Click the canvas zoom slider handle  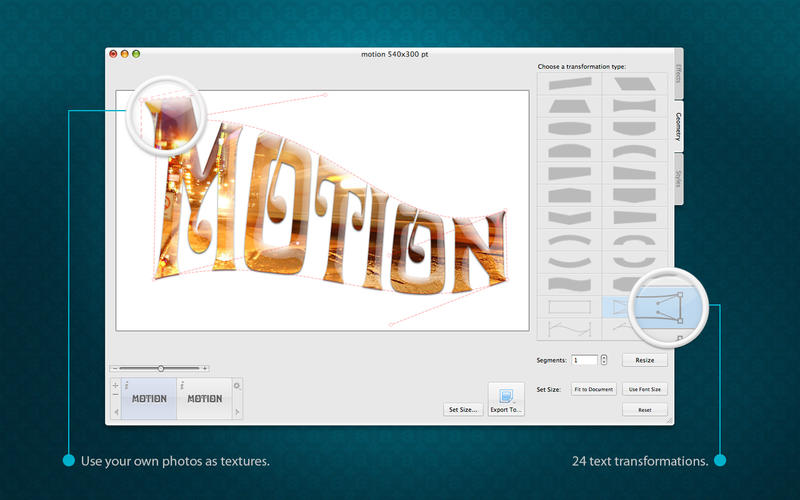click(x=161, y=369)
